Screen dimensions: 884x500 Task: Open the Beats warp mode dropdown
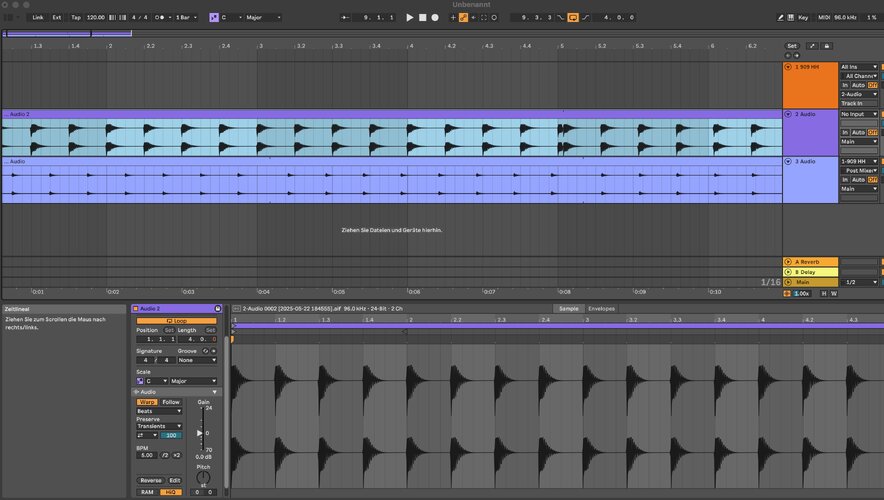tap(159, 411)
